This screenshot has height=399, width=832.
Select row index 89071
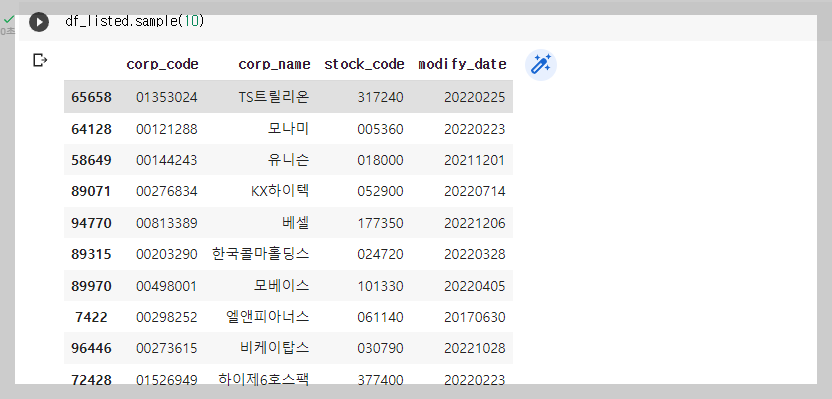pyautogui.click(x=91, y=191)
